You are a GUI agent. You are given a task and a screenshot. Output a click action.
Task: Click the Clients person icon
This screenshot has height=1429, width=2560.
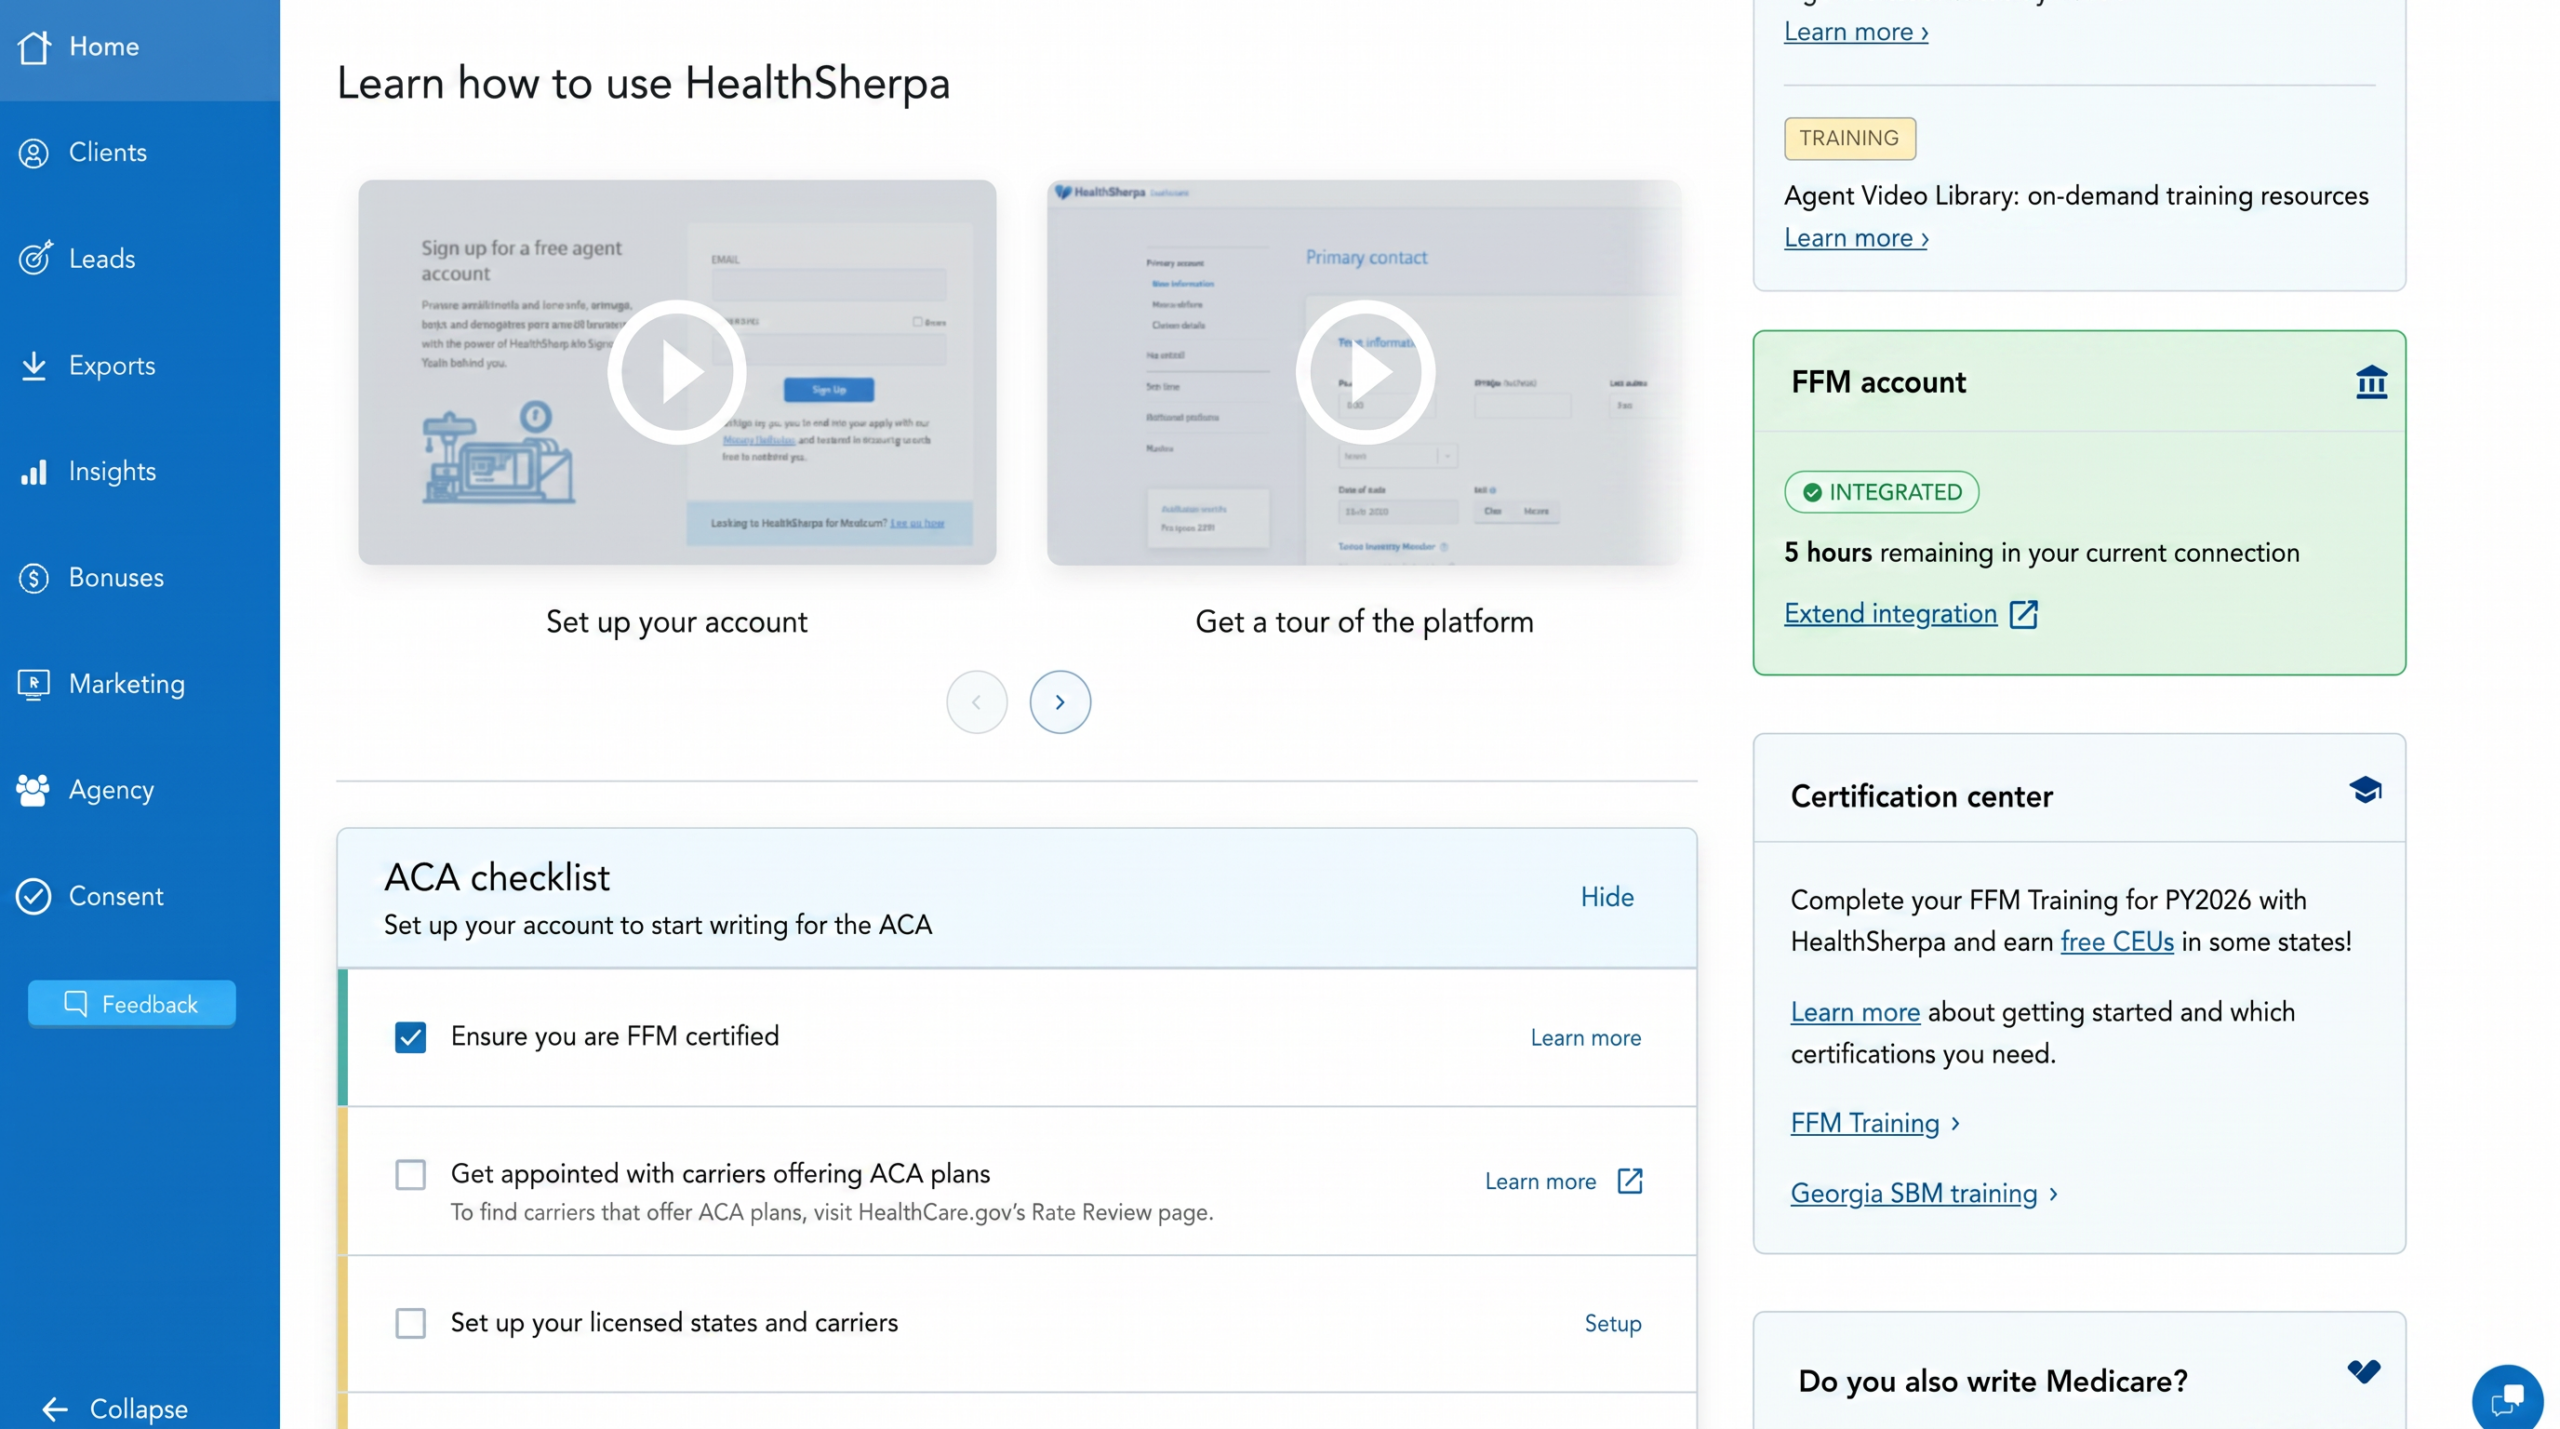click(33, 153)
